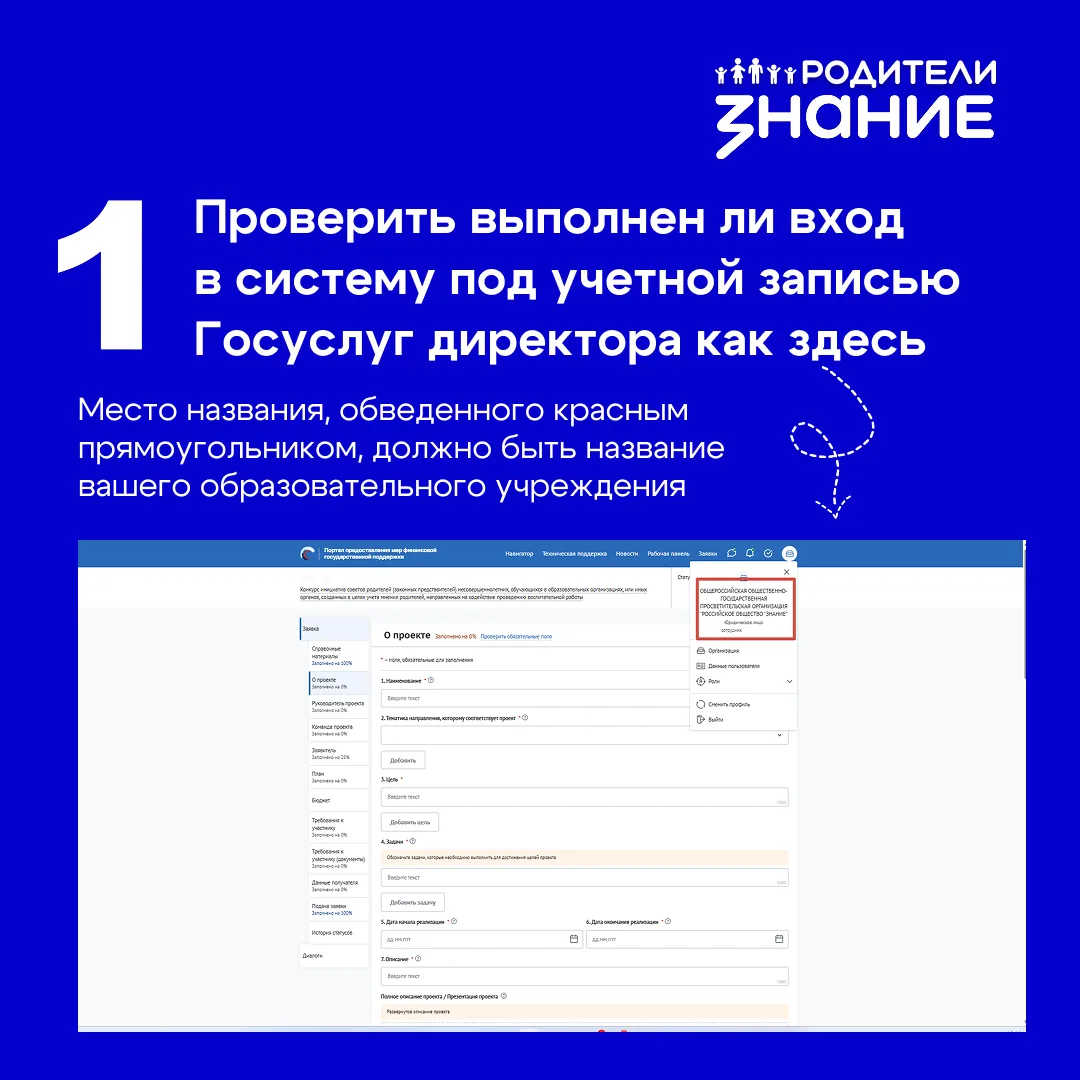Close the profile popup with the X
Viewport: 1080px width, 1080px height.
coord(787,572)
